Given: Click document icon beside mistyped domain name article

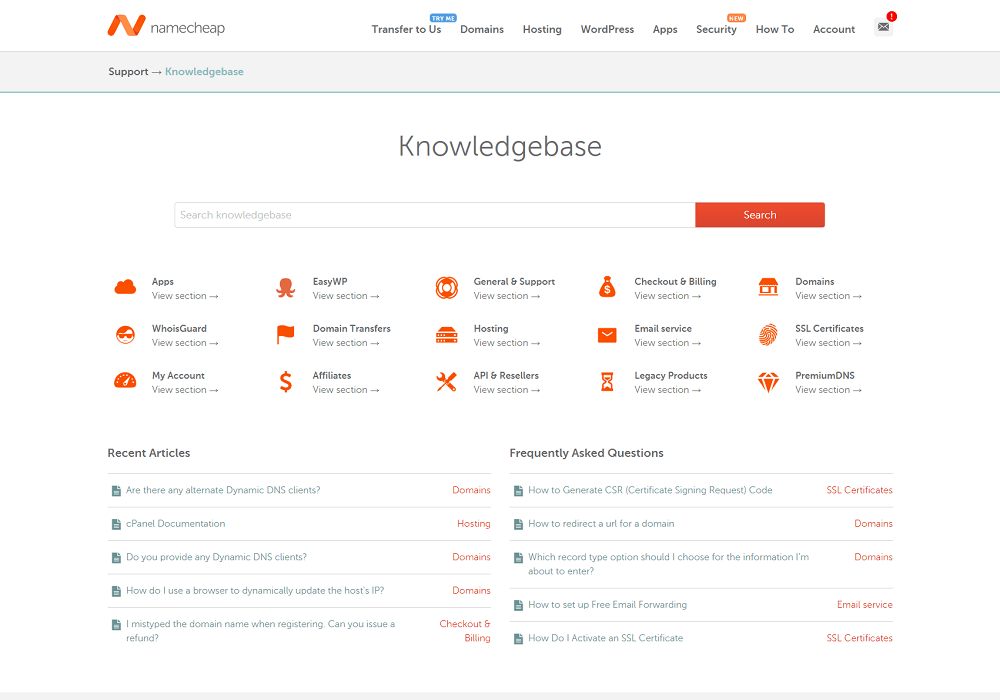Looking at the screenshot, I should pos(116,625).
